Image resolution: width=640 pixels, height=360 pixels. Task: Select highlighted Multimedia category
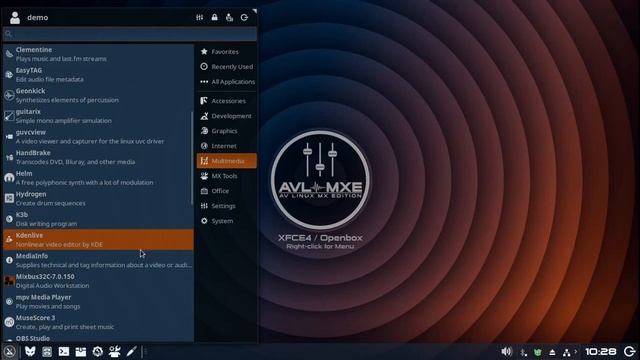click(227, 161)
